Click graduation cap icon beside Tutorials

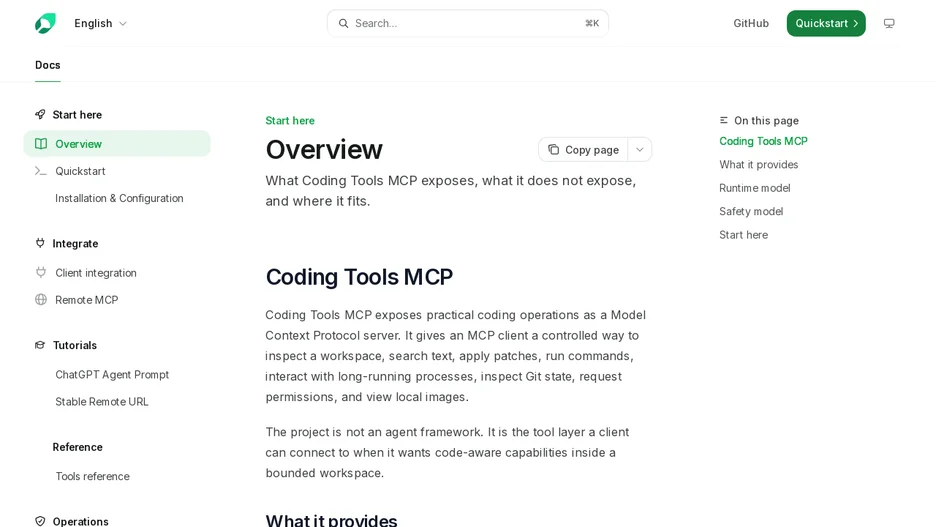(40, 345)
